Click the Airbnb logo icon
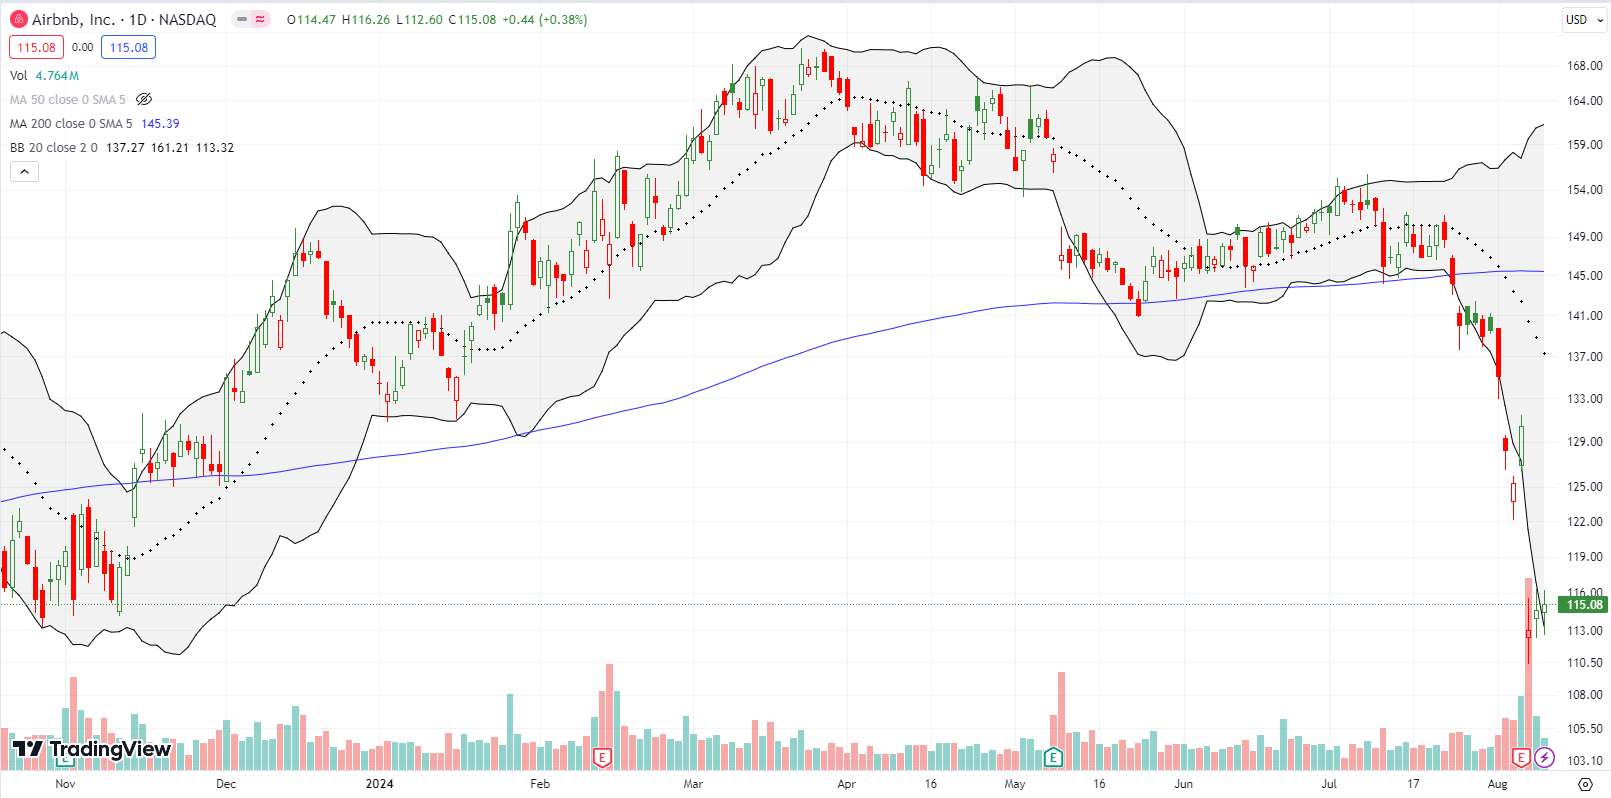The height and width of the screenshot is (798, 1611). (19, 19)
